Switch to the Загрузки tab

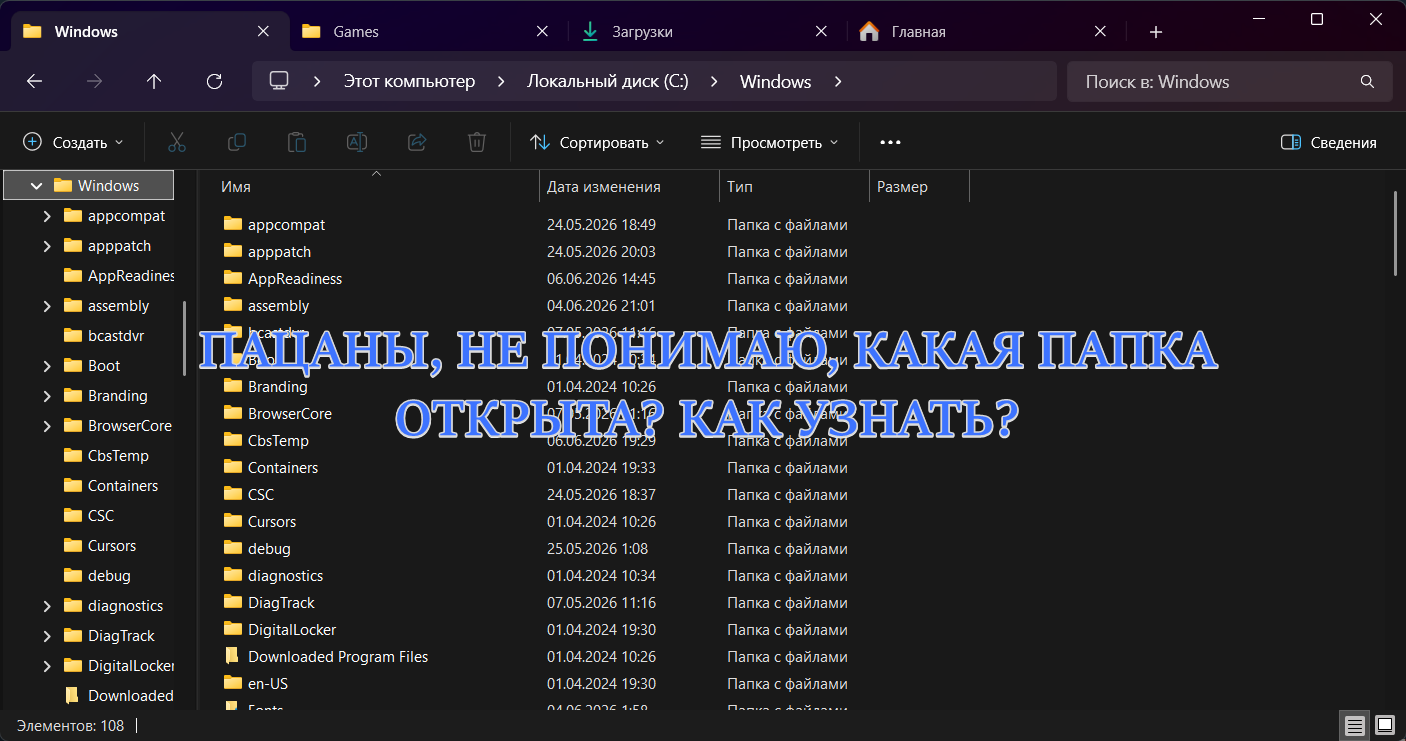click(x=706, y=31)
